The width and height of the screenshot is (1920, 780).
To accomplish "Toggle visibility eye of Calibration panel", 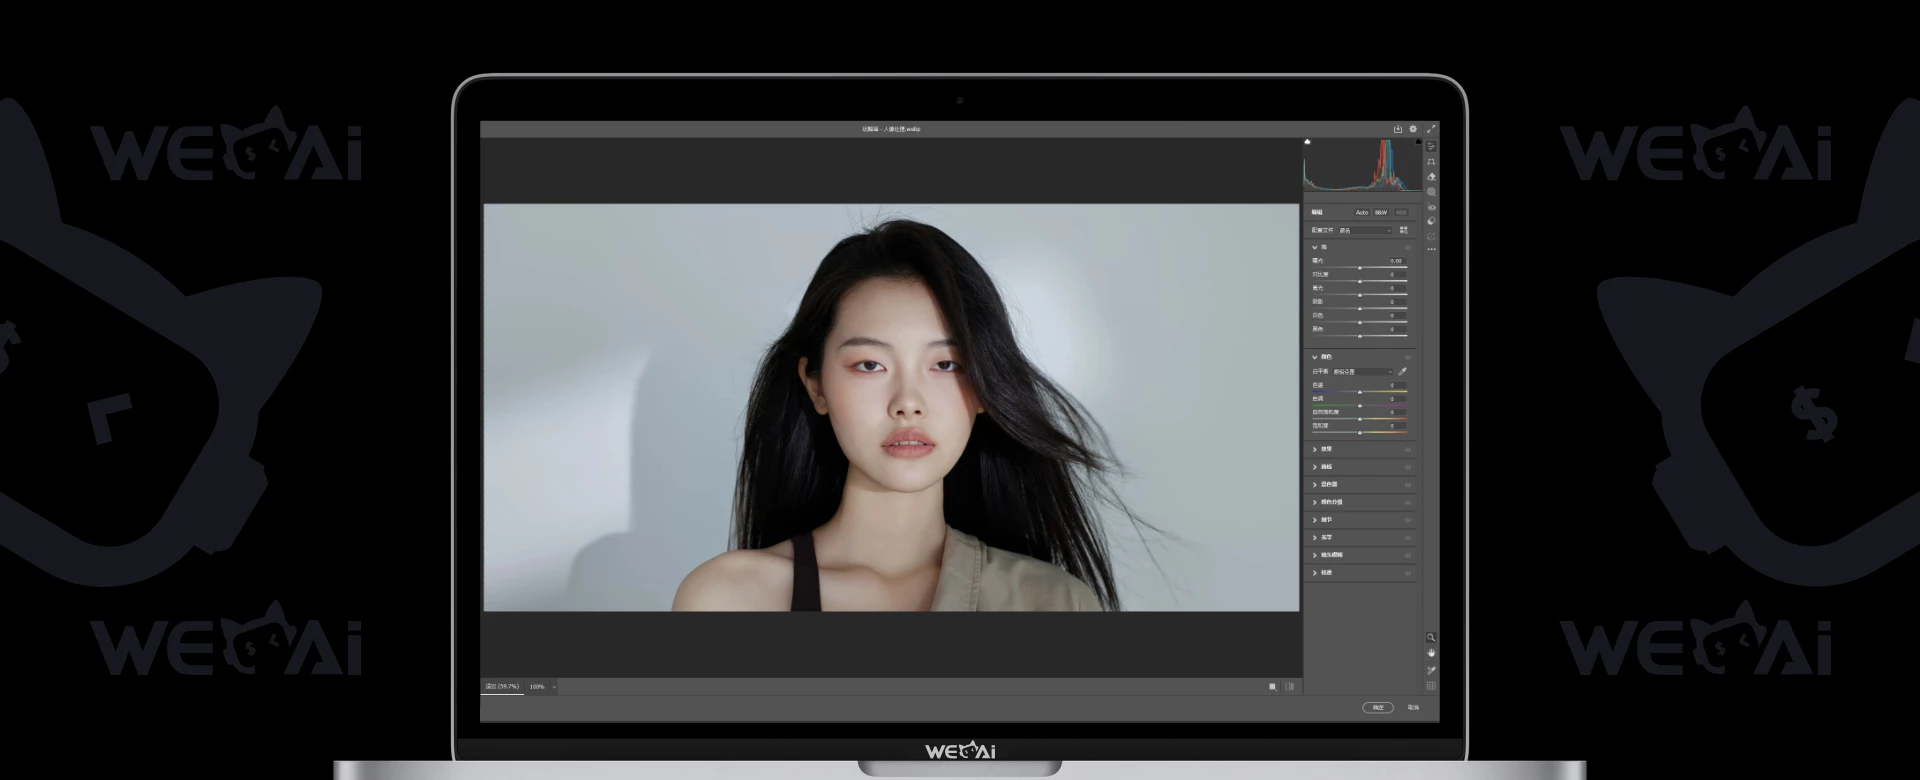I will click(x=1407, y=573).
